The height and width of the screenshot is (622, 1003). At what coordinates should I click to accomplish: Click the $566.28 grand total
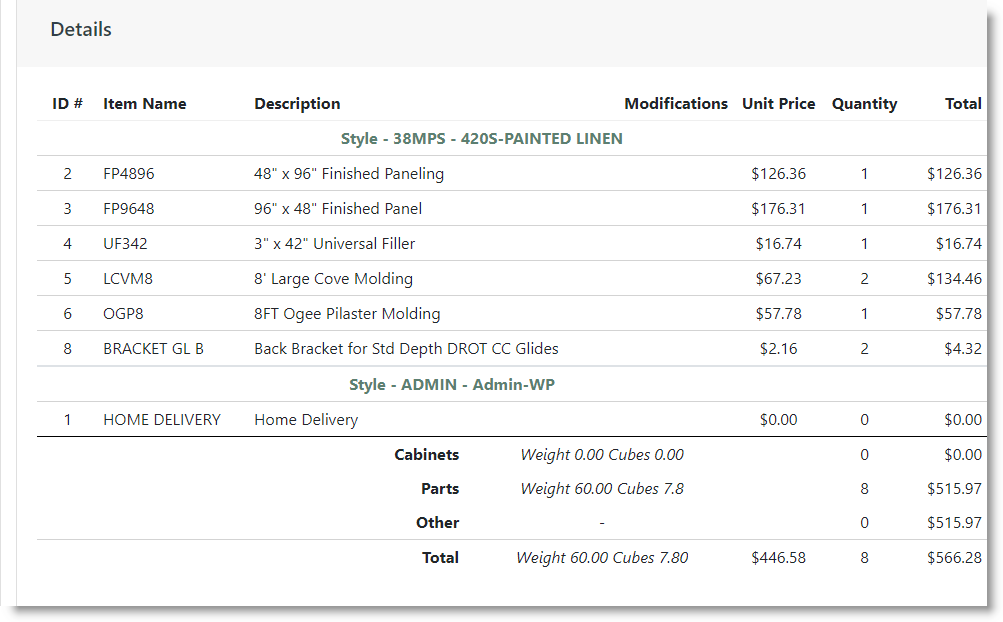pos(954,558)
